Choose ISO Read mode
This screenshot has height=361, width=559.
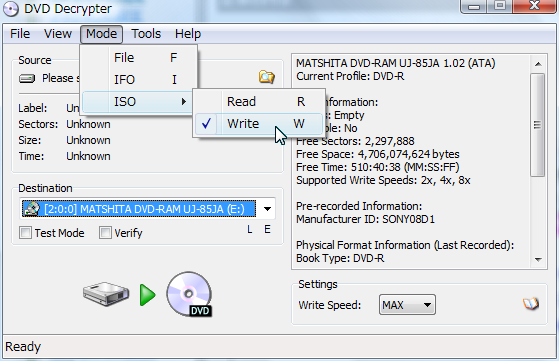pos(259,102)
